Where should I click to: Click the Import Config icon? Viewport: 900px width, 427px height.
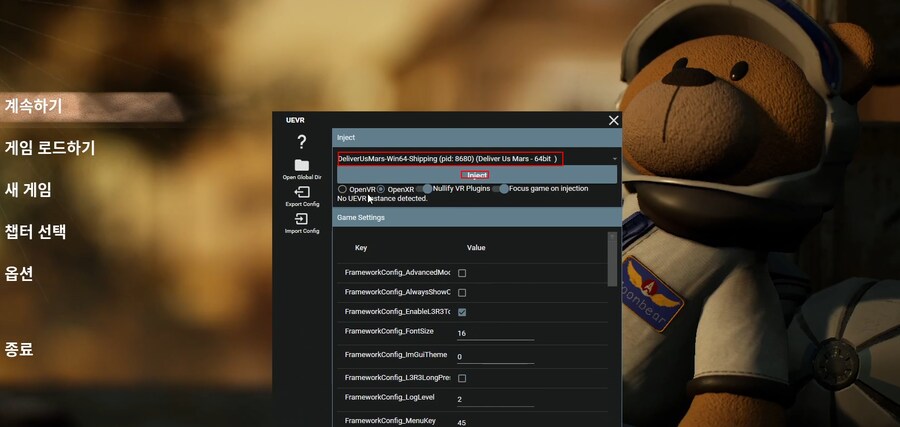301,219
